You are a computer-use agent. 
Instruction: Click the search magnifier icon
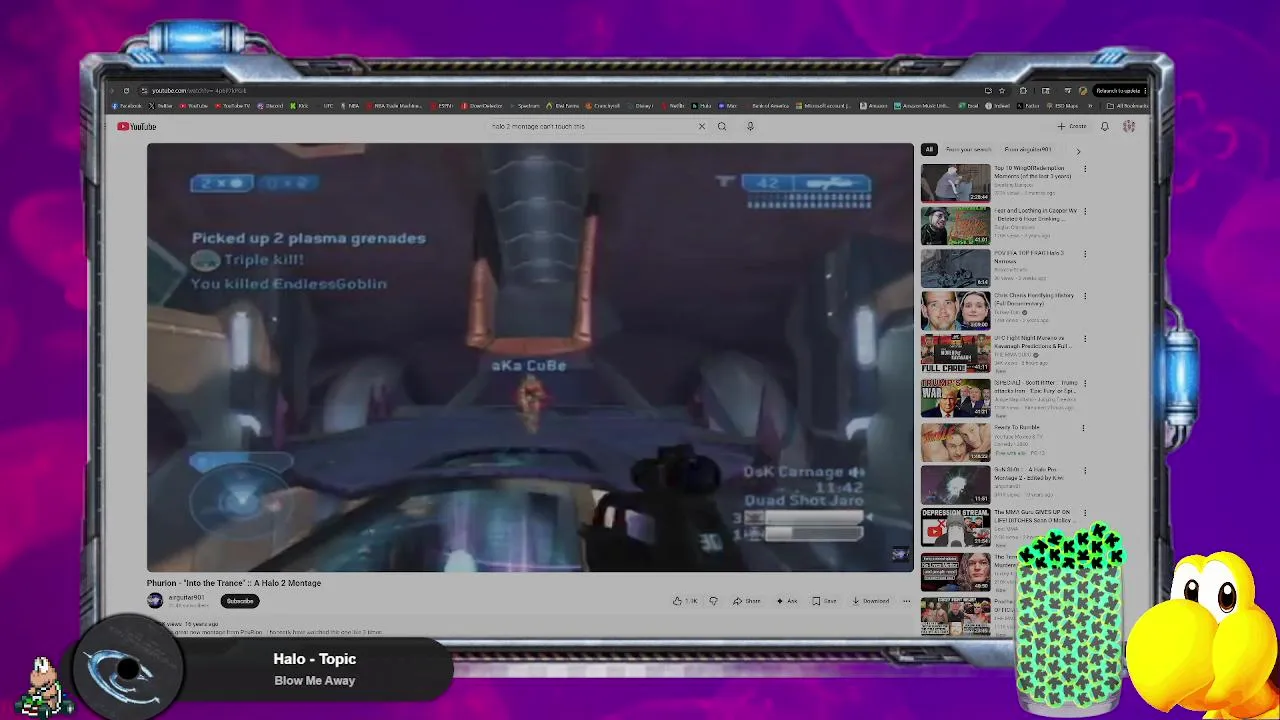click(721, 126)
